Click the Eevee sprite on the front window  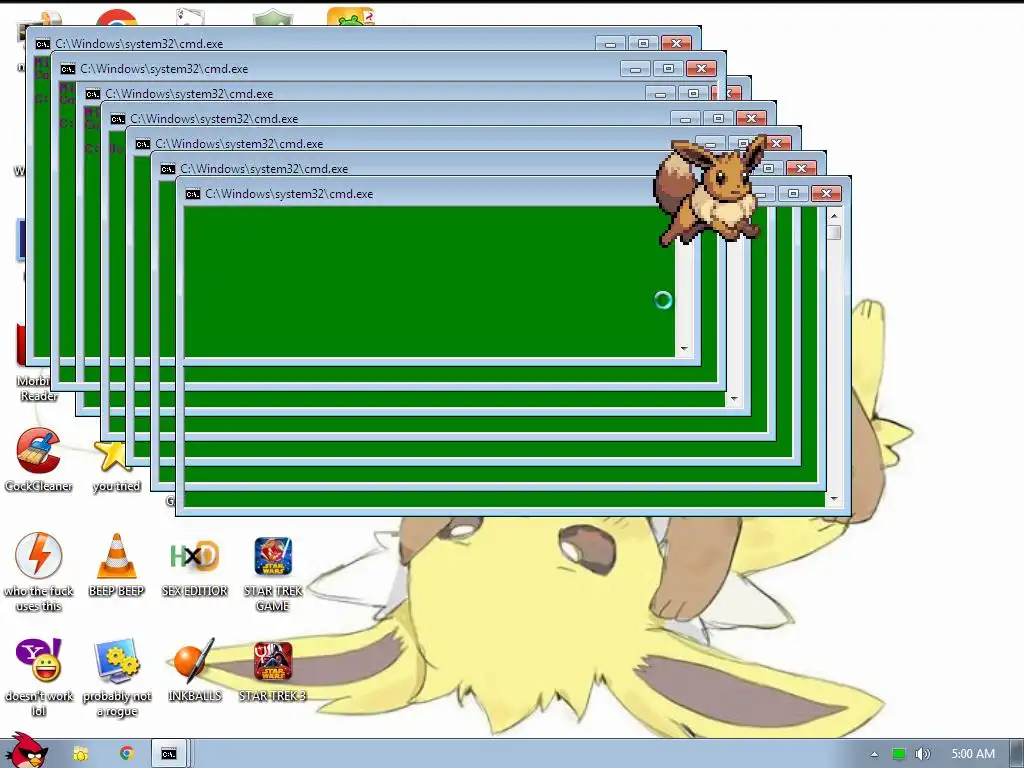click(710, 189)
